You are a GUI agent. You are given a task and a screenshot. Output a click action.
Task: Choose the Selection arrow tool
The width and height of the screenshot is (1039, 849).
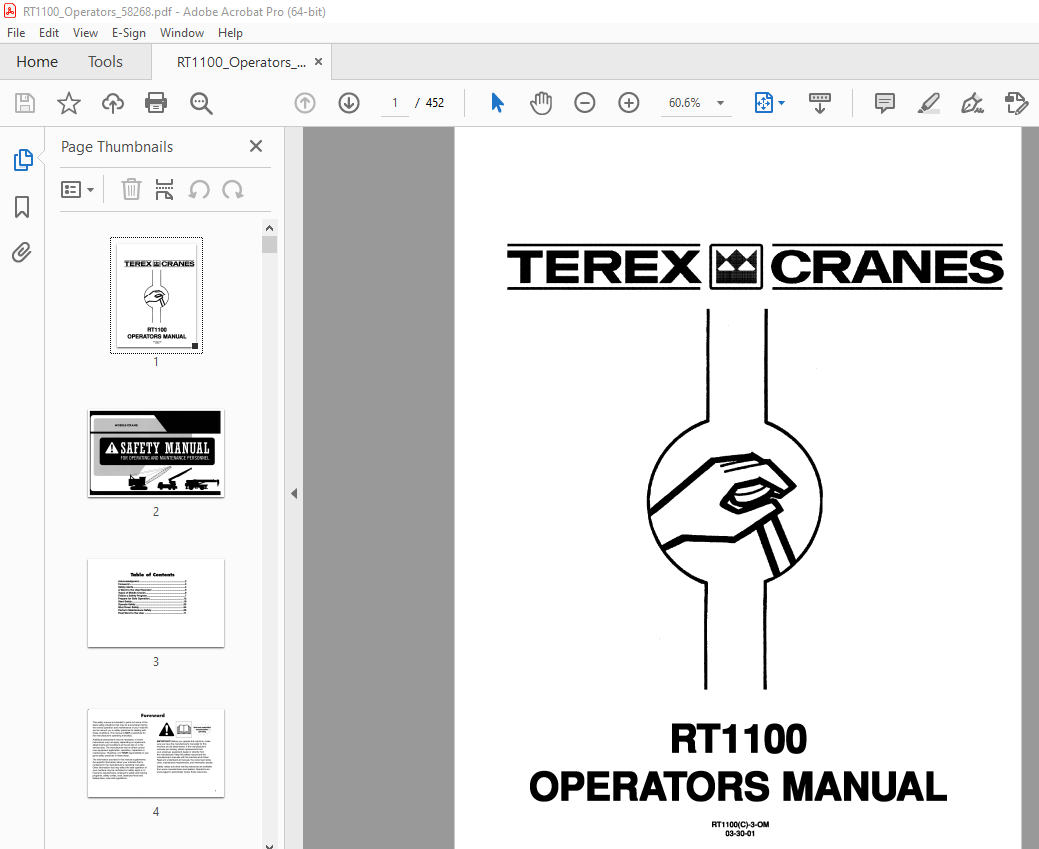(x=497, y=103)
